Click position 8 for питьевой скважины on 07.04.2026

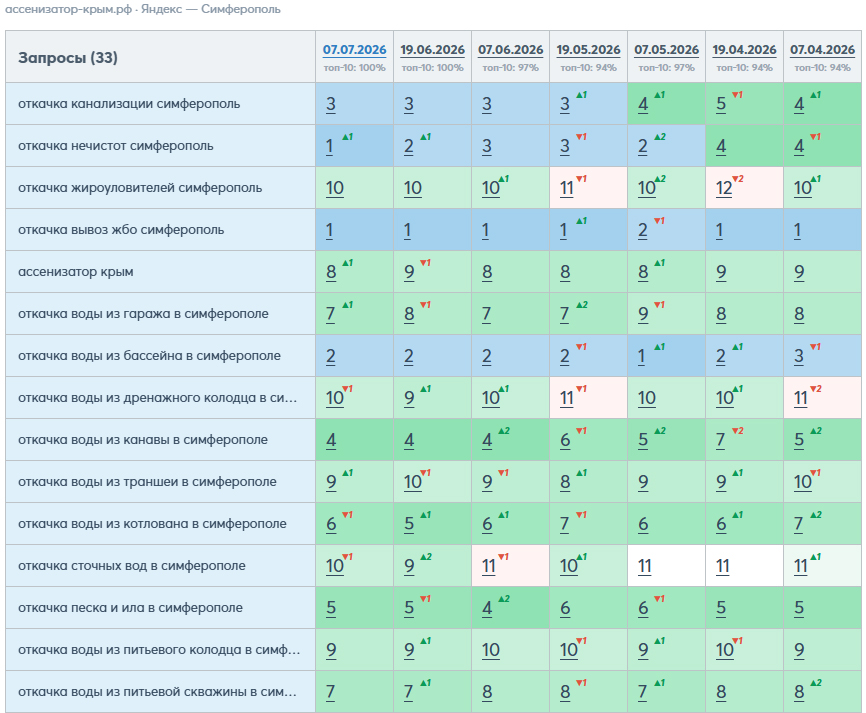pyautogui.click(x=799, y=692)
